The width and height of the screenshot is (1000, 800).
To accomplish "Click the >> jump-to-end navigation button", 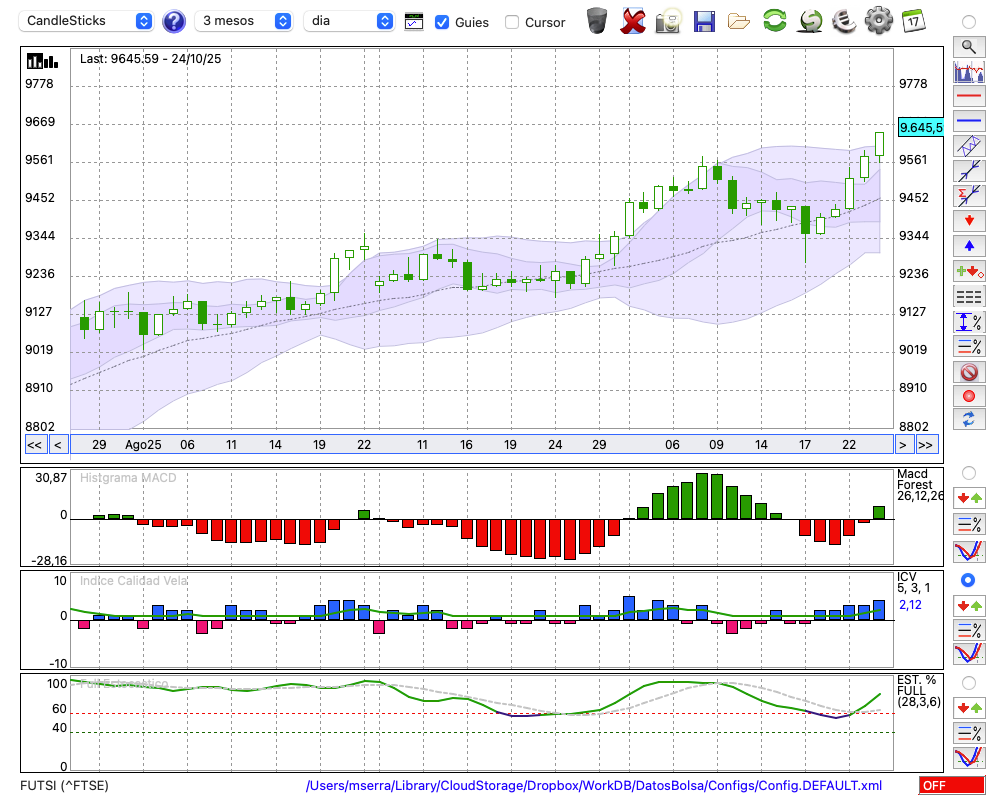I will tap(927, 444).
